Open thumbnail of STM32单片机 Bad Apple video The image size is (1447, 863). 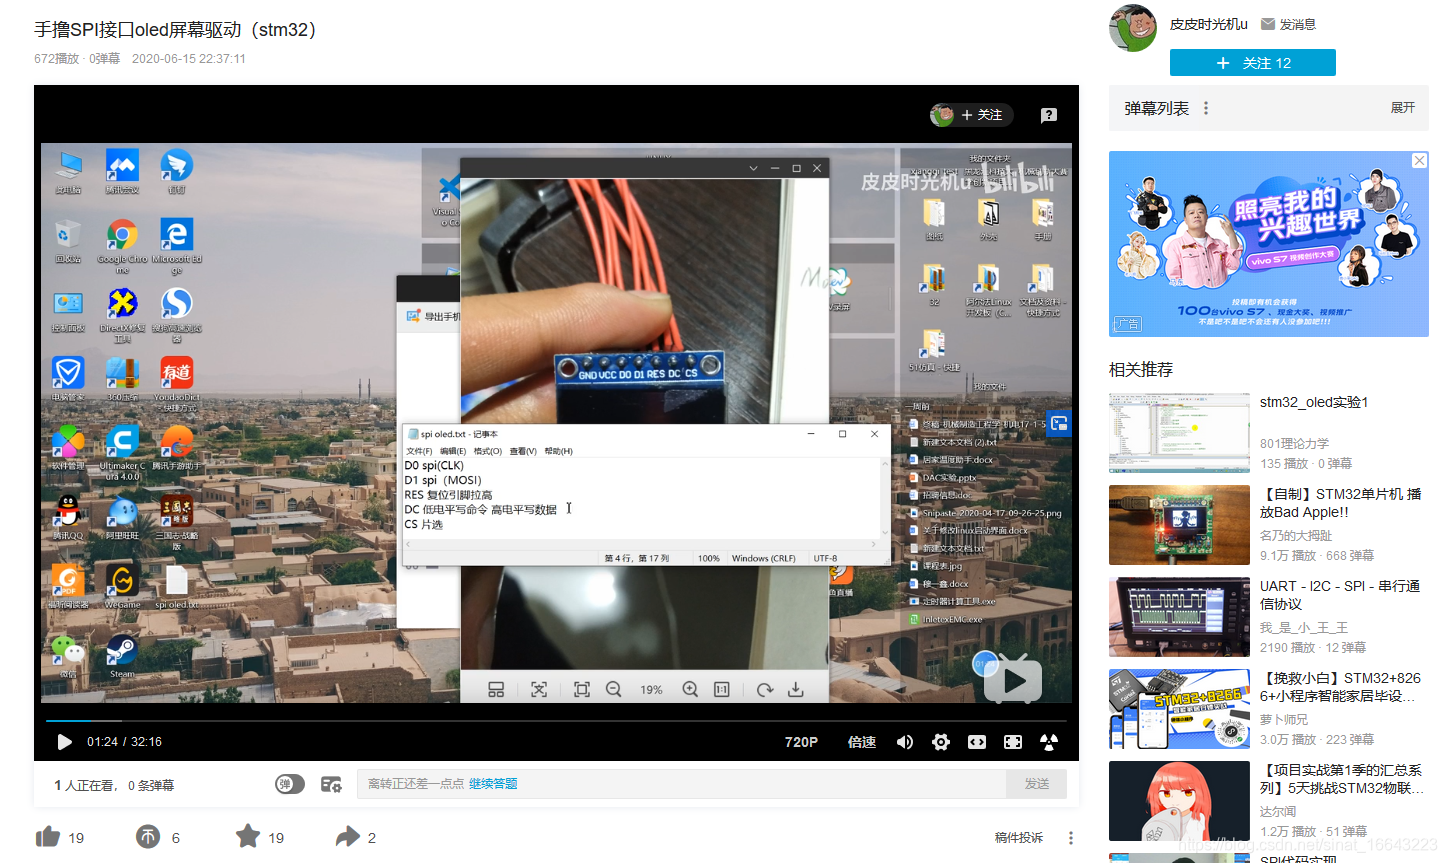[x=1180, y=525]
